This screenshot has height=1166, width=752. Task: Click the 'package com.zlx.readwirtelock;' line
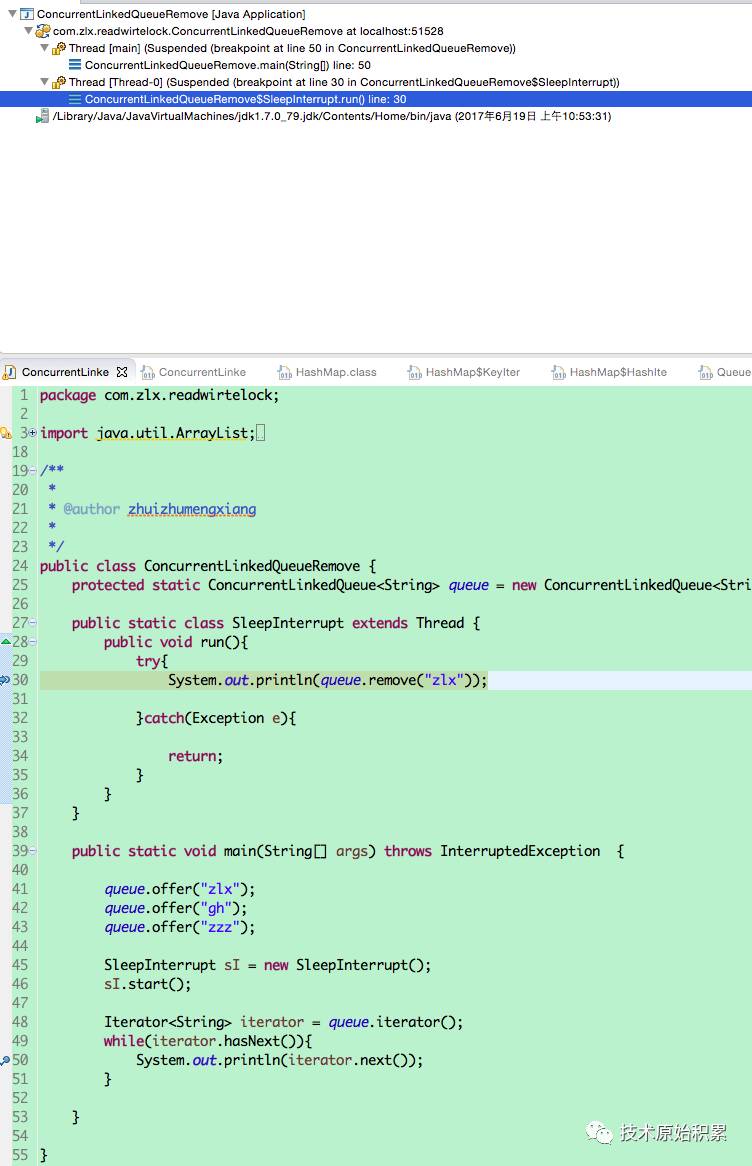click(159, 395)
